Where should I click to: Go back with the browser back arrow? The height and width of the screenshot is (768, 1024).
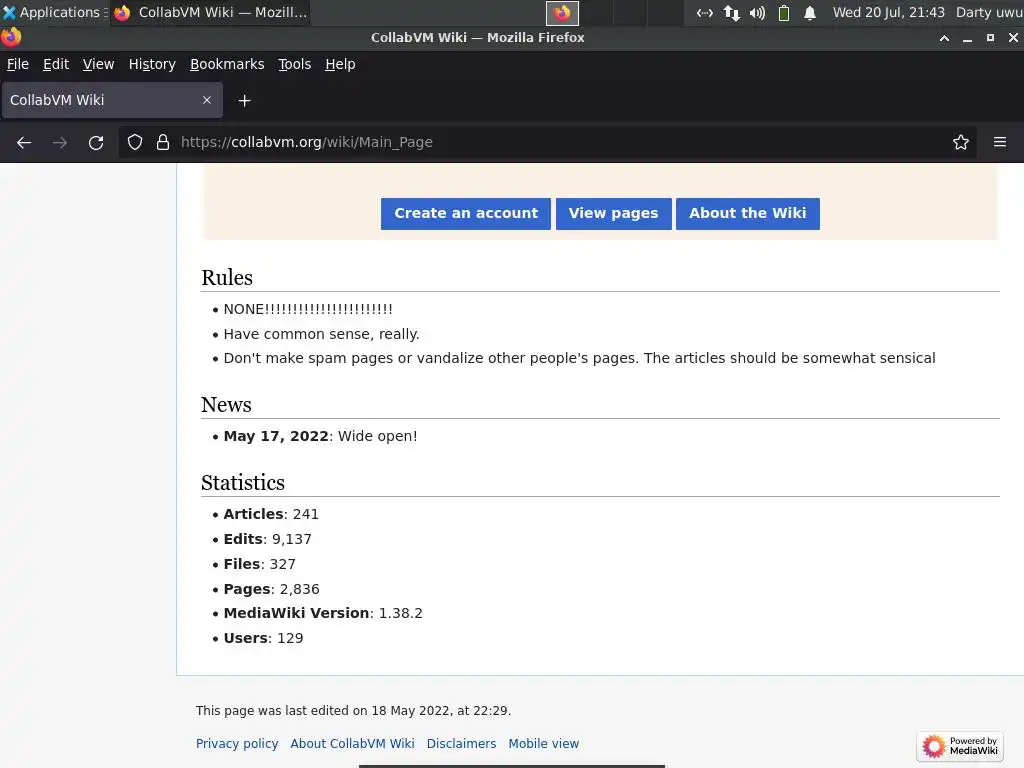(x=24, y=142)
